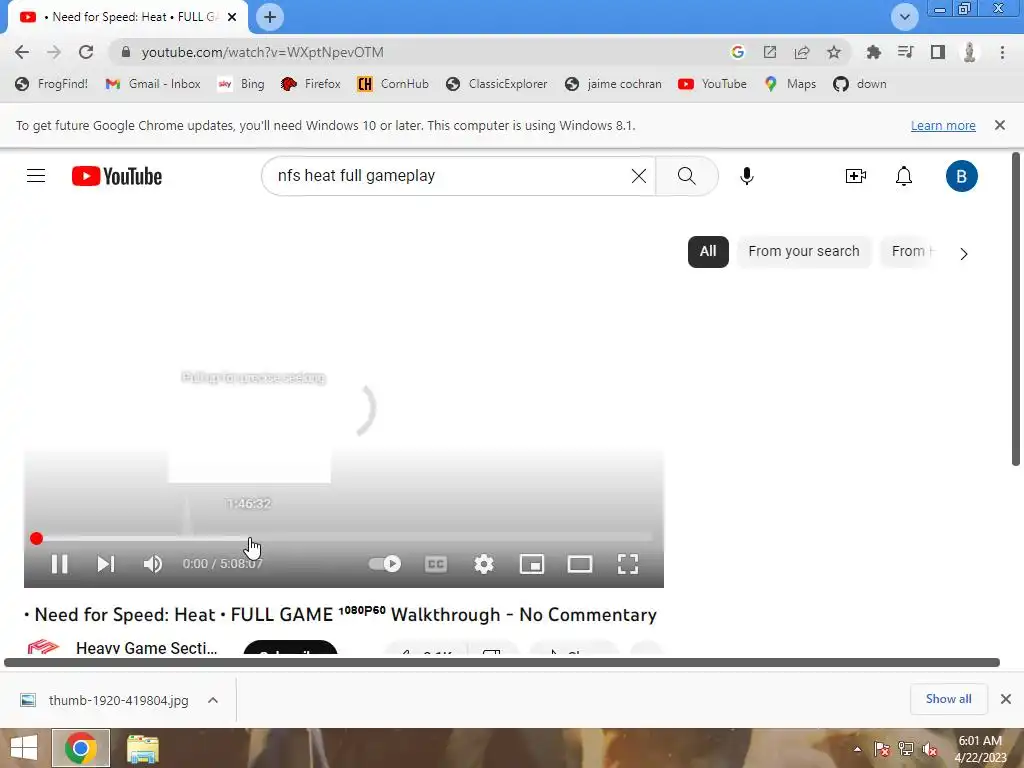Open Chrome profile avatar
The width and height of the screenshot is (1024, 768).
970,52
